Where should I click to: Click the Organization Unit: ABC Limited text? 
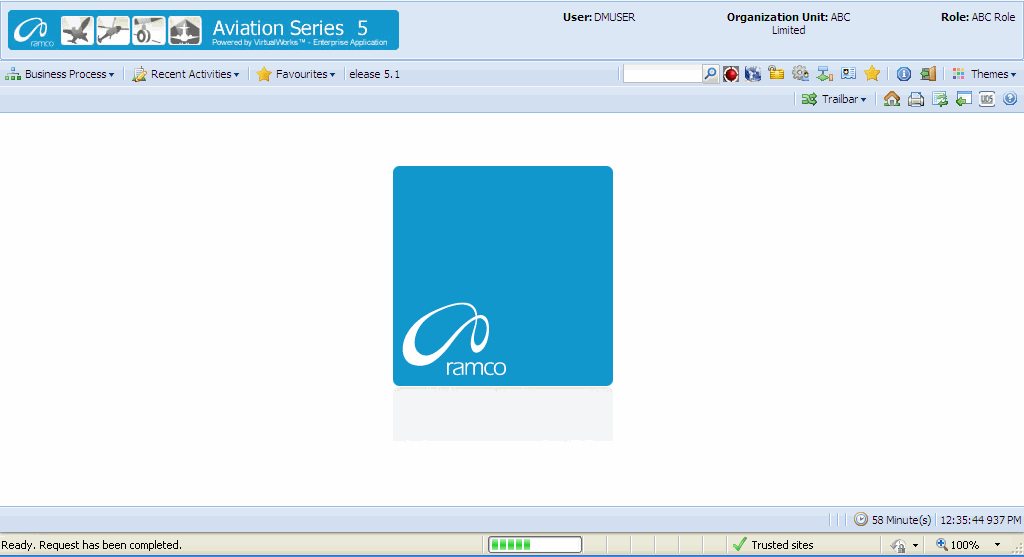click(788, 24)
